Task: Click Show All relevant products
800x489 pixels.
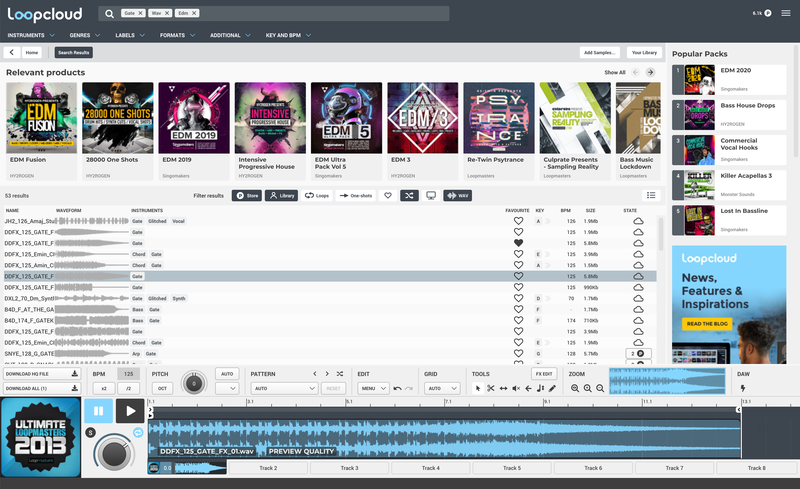Action: [615, 72]
